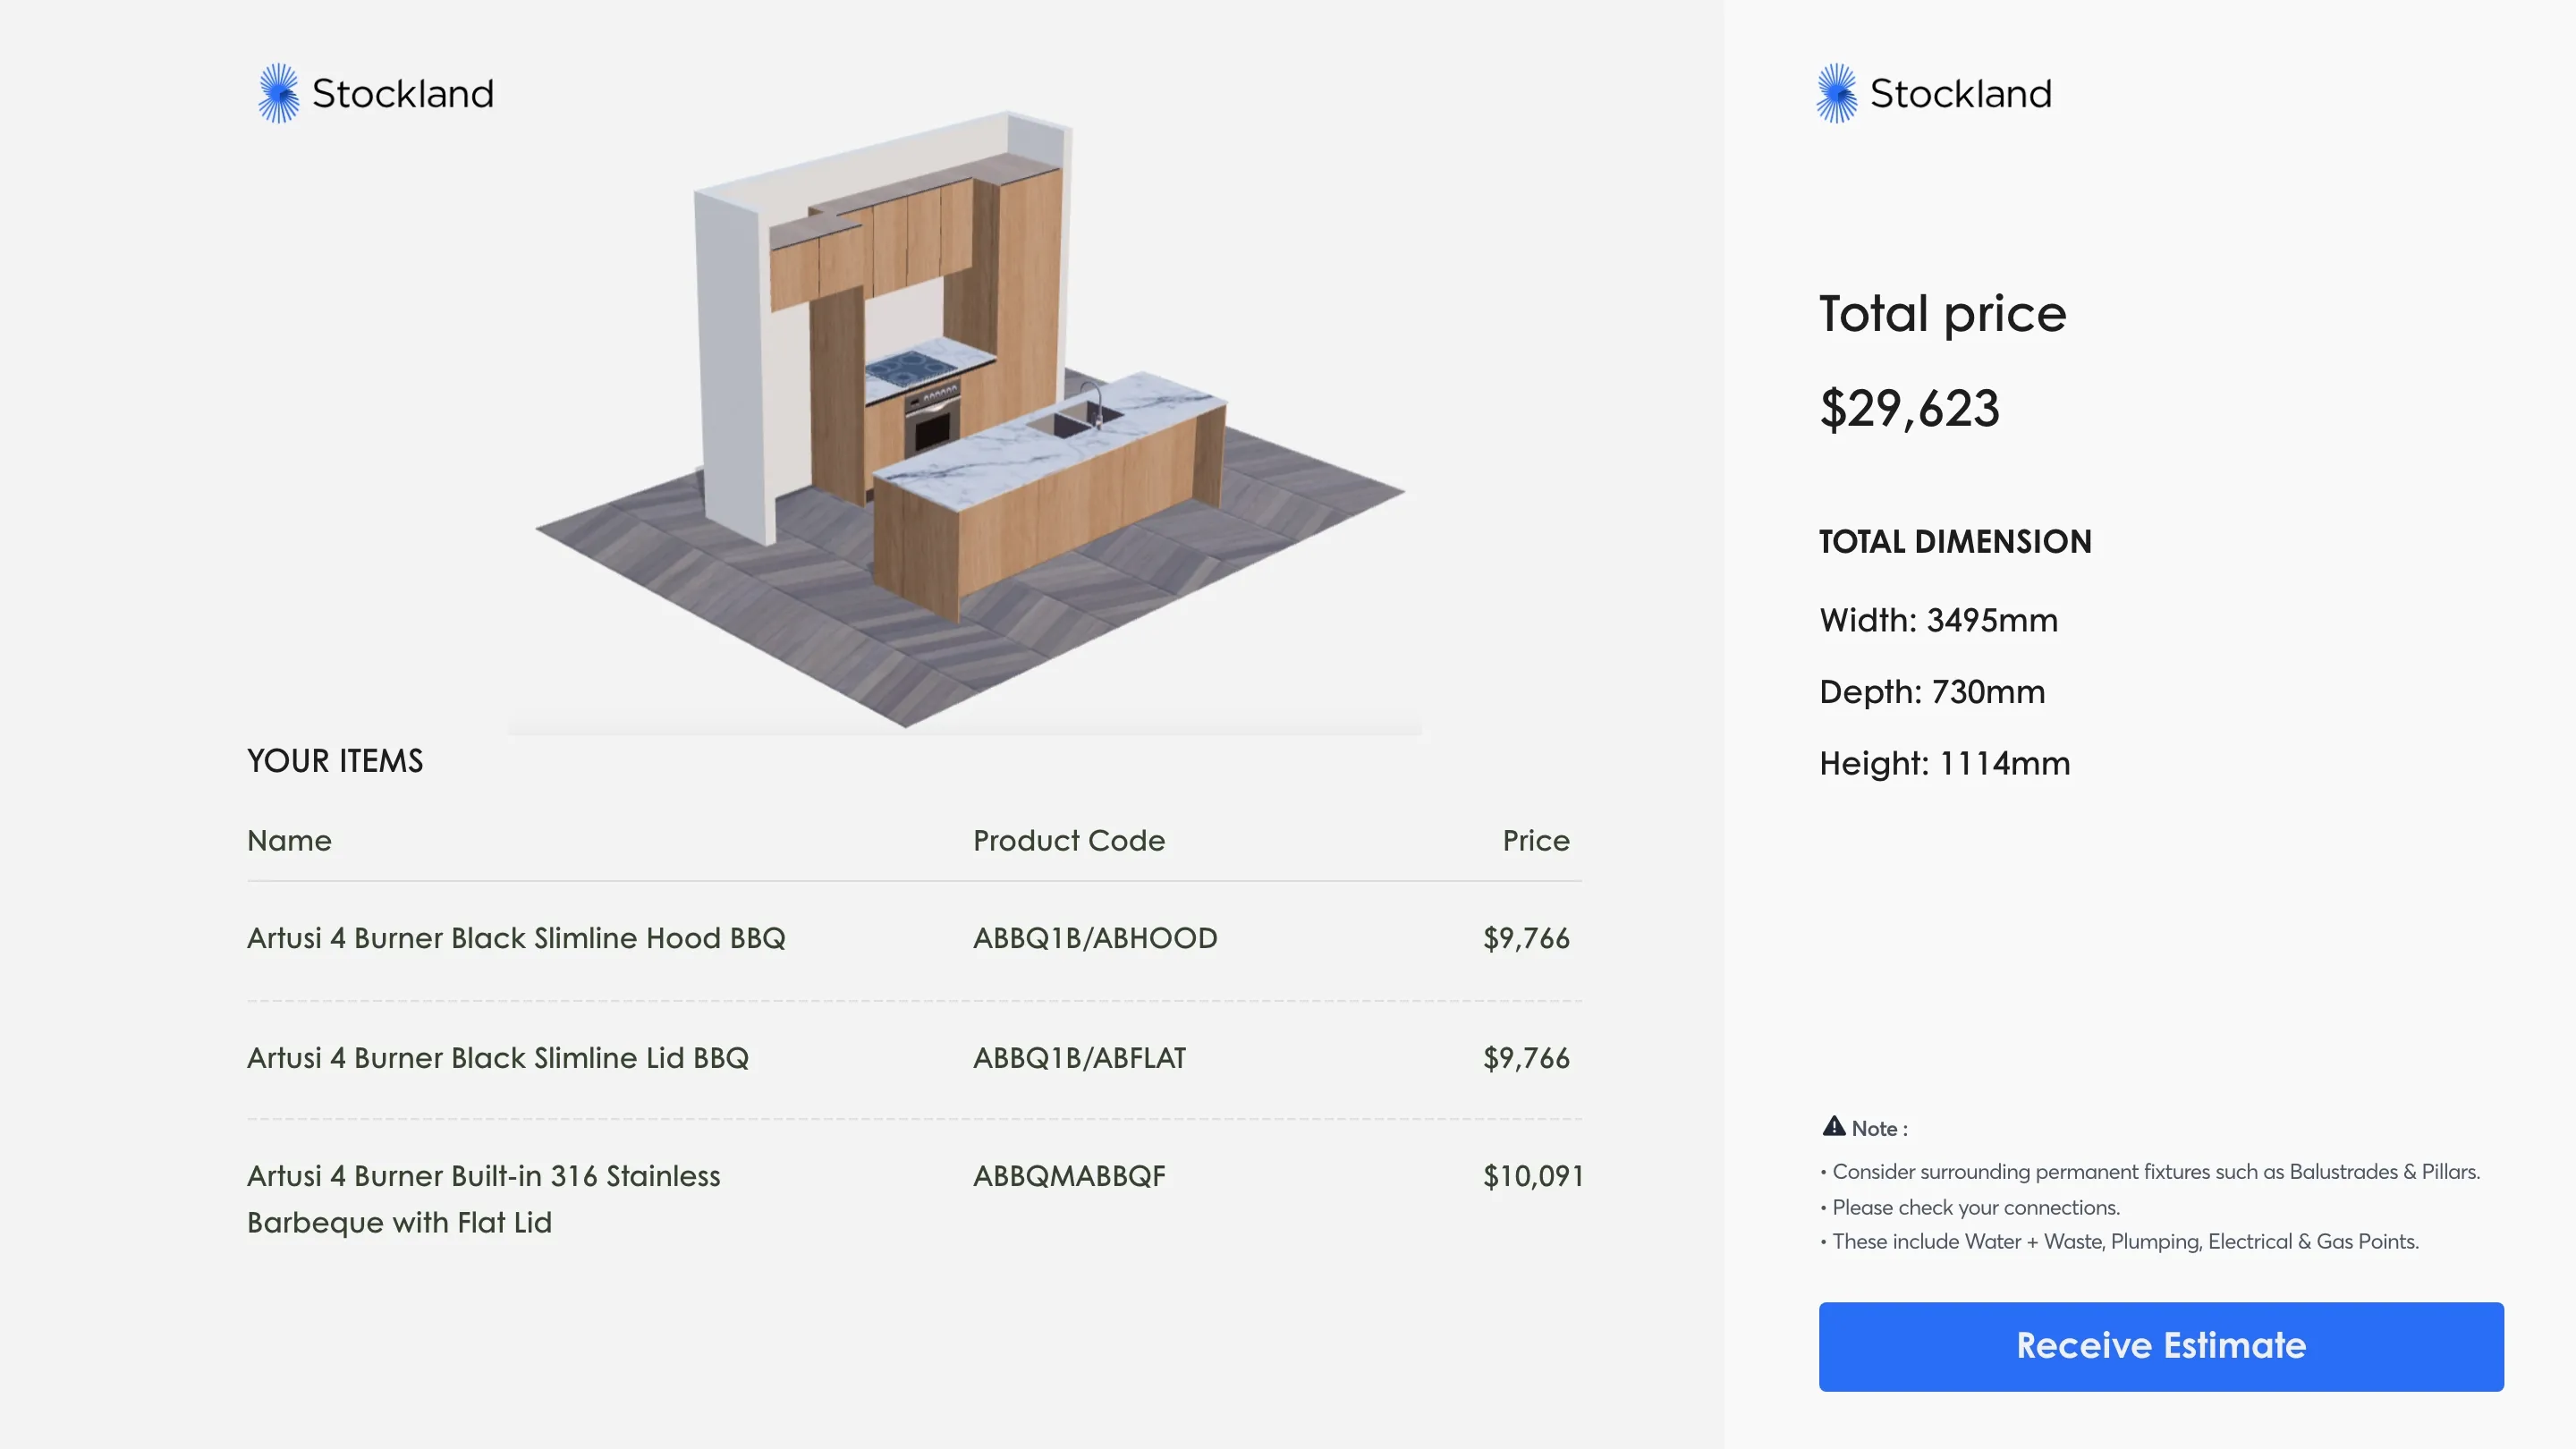This screenshot has width=2576, height=1449.
Task: Click the Stockland starburst logo above Total price
Action: point(1836,94)
